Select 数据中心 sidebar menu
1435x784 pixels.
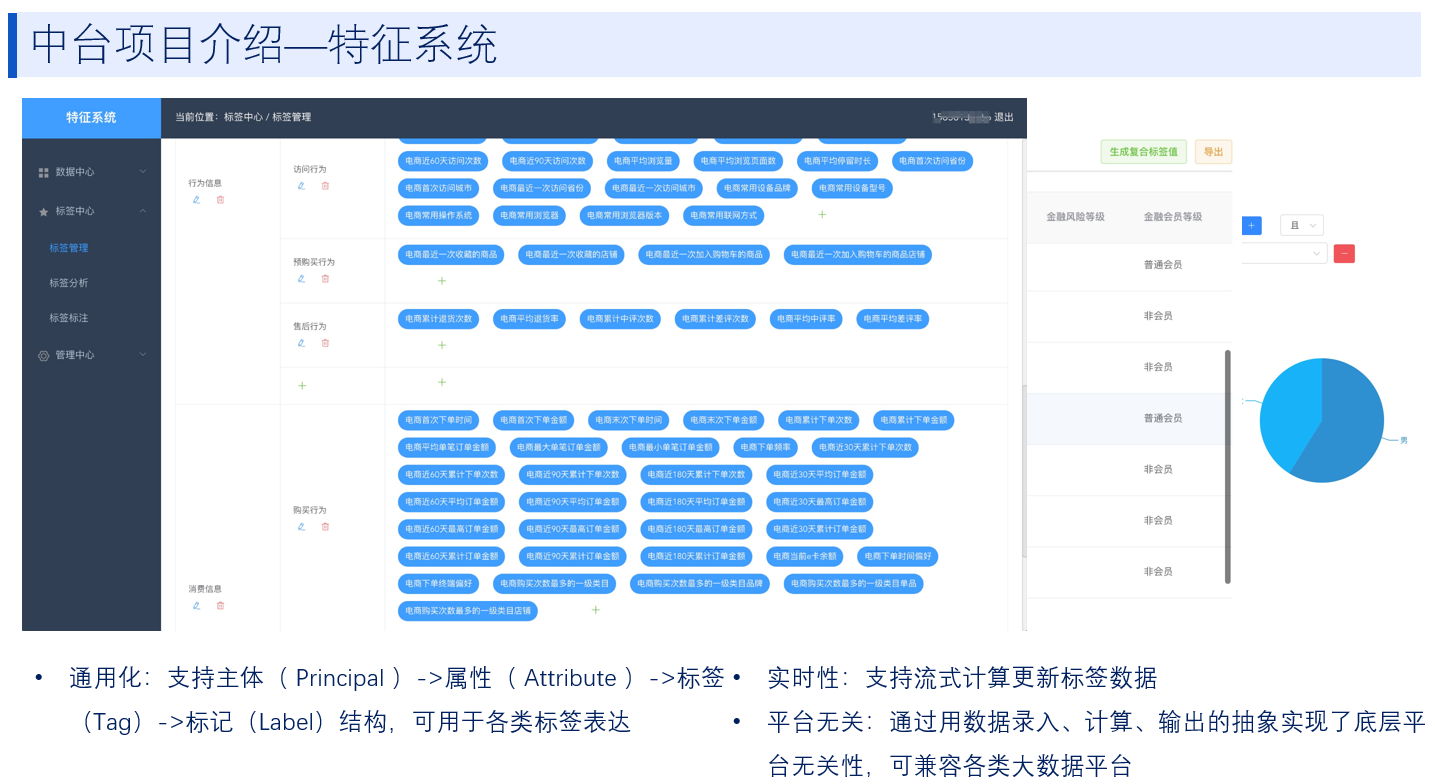[x=91, y=172]
